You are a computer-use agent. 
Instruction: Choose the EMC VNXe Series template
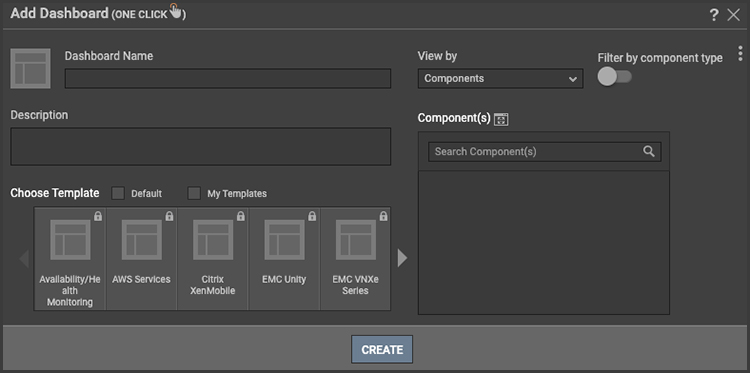coord(355,259)
